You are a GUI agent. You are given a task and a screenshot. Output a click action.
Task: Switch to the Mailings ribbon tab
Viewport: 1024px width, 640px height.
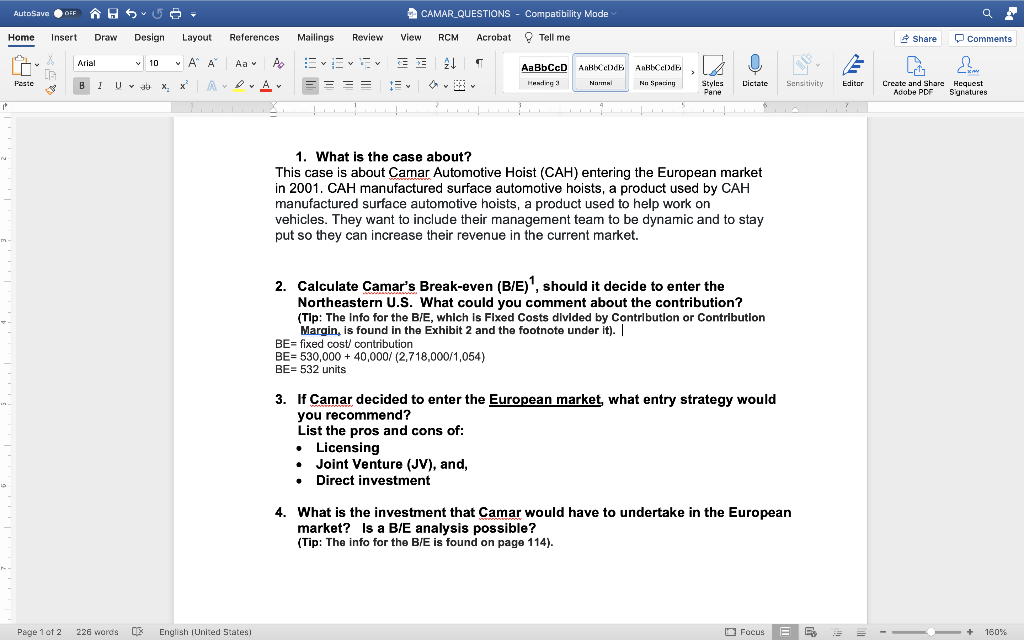(x=315, y=37)
